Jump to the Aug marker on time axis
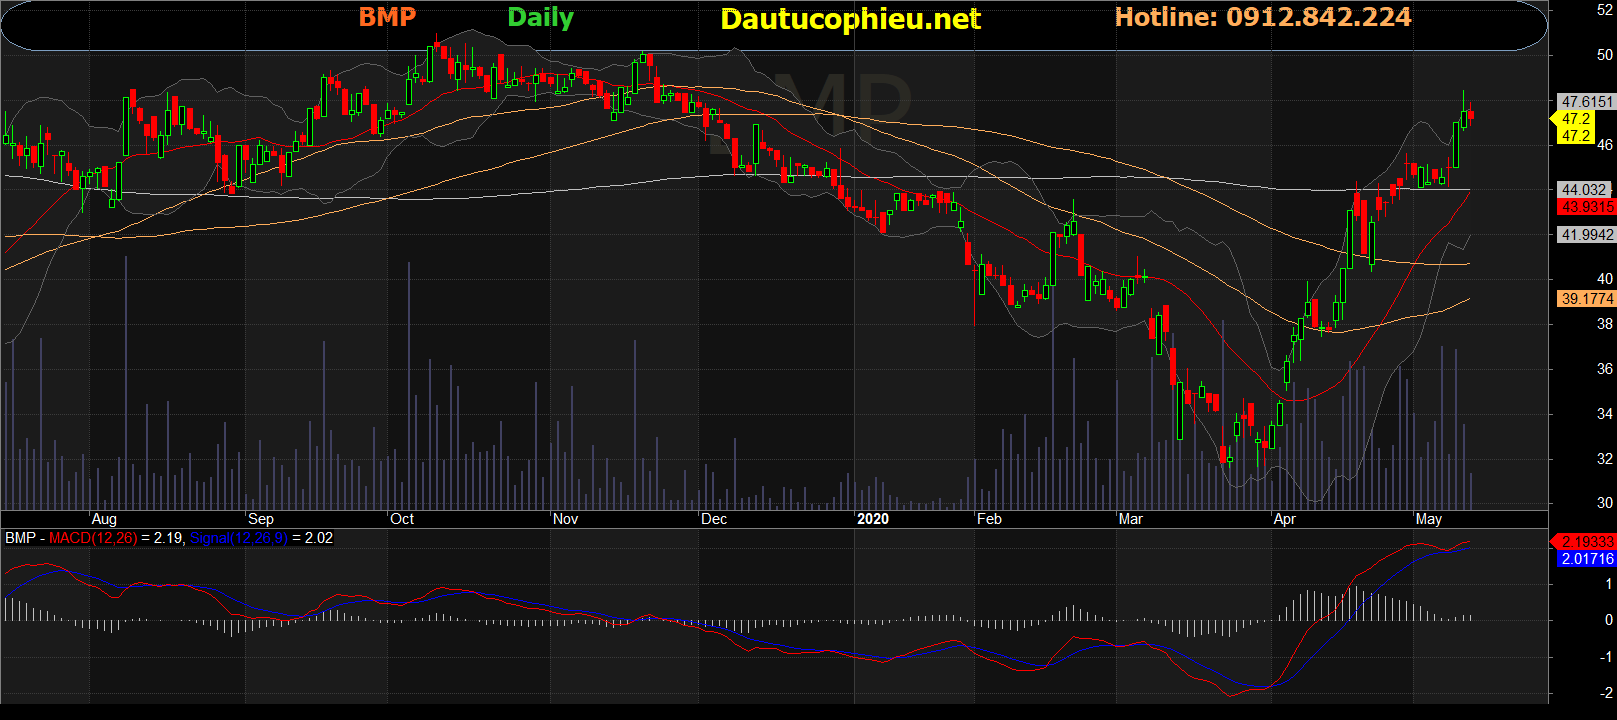Image resolution: width=1617 pixels, height=720 pixels. click(x=104, y=519)
